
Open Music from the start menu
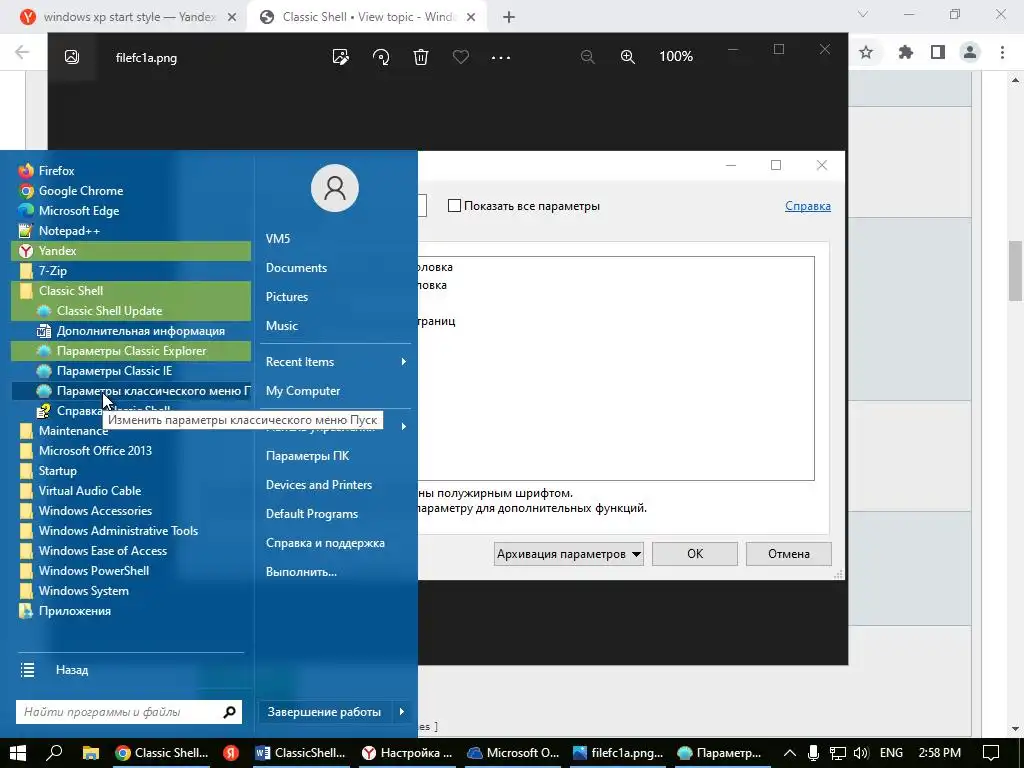point(281,325)
